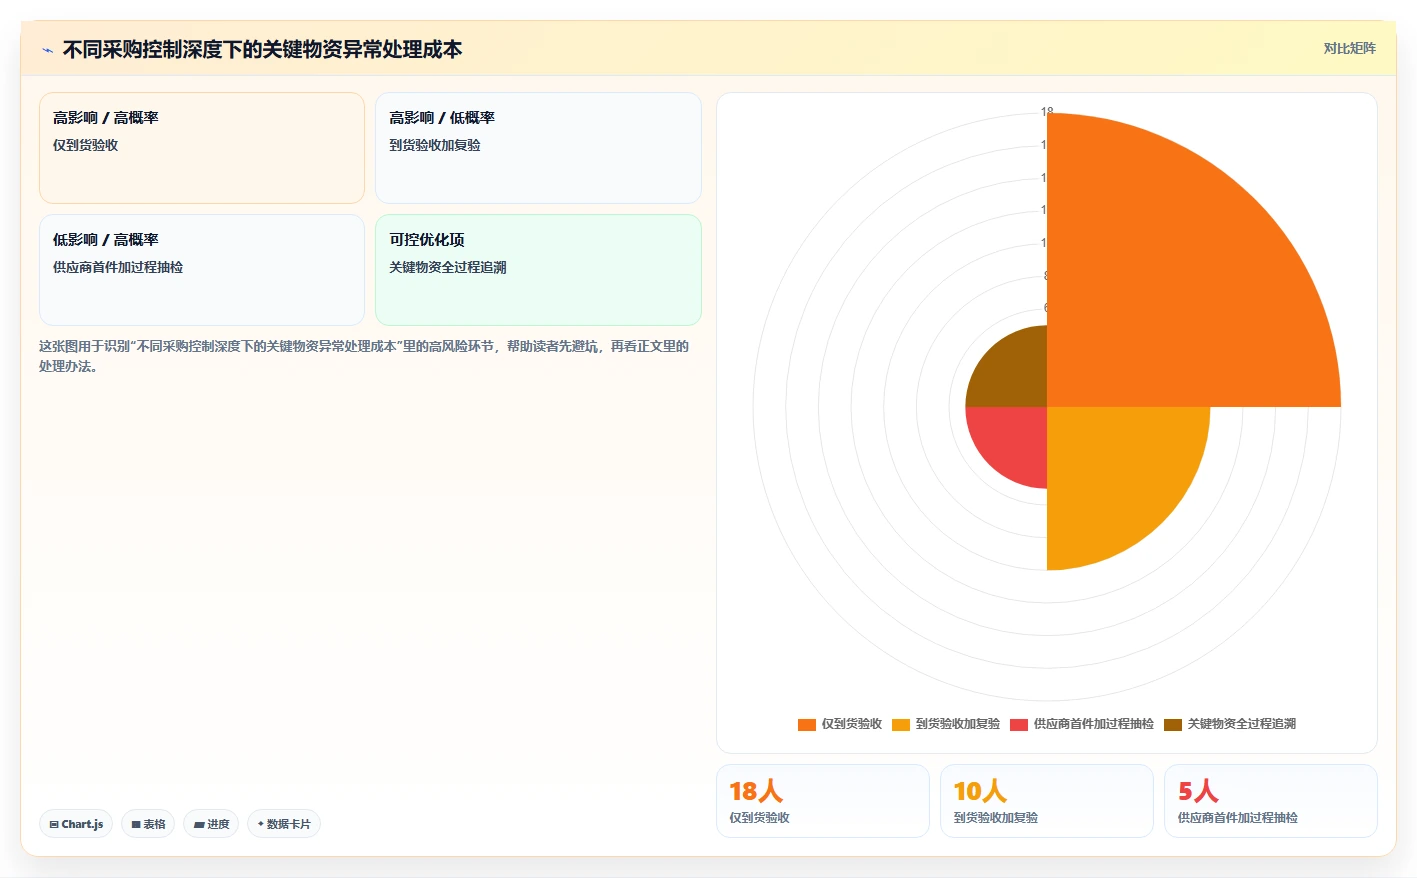Select the 高影响 / 高概率 matrix card
This screenshot has width=1417, height=878.
pyautogui.click(x=202, y=148)
